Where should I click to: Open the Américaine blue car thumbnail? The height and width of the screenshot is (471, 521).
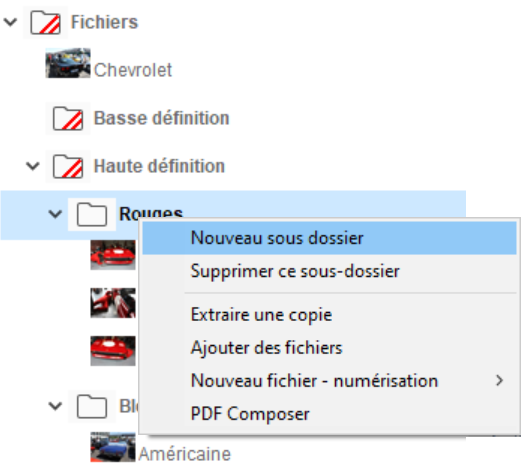pos(113,447)
